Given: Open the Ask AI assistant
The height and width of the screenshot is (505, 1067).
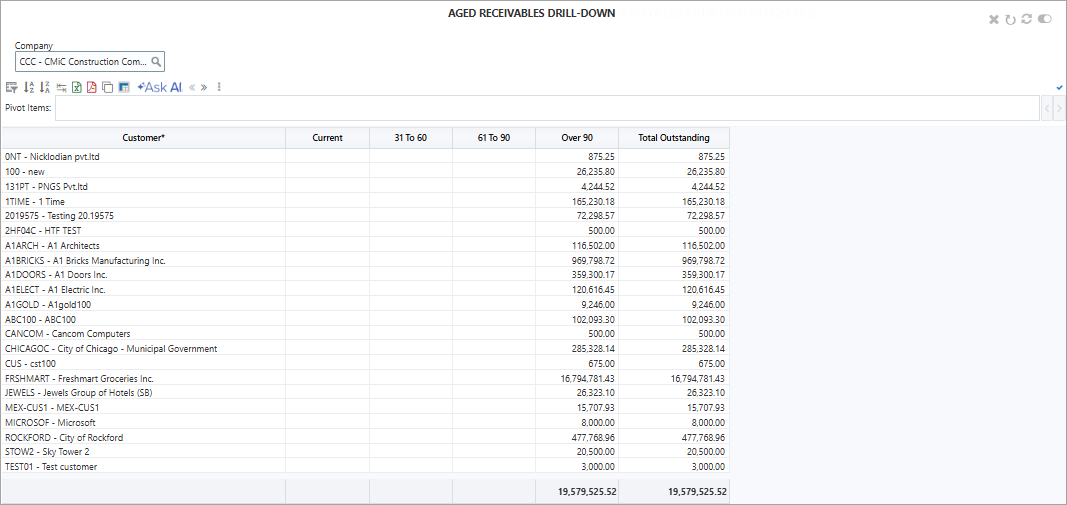Looking at the screenshot, I should coord(160,87).
